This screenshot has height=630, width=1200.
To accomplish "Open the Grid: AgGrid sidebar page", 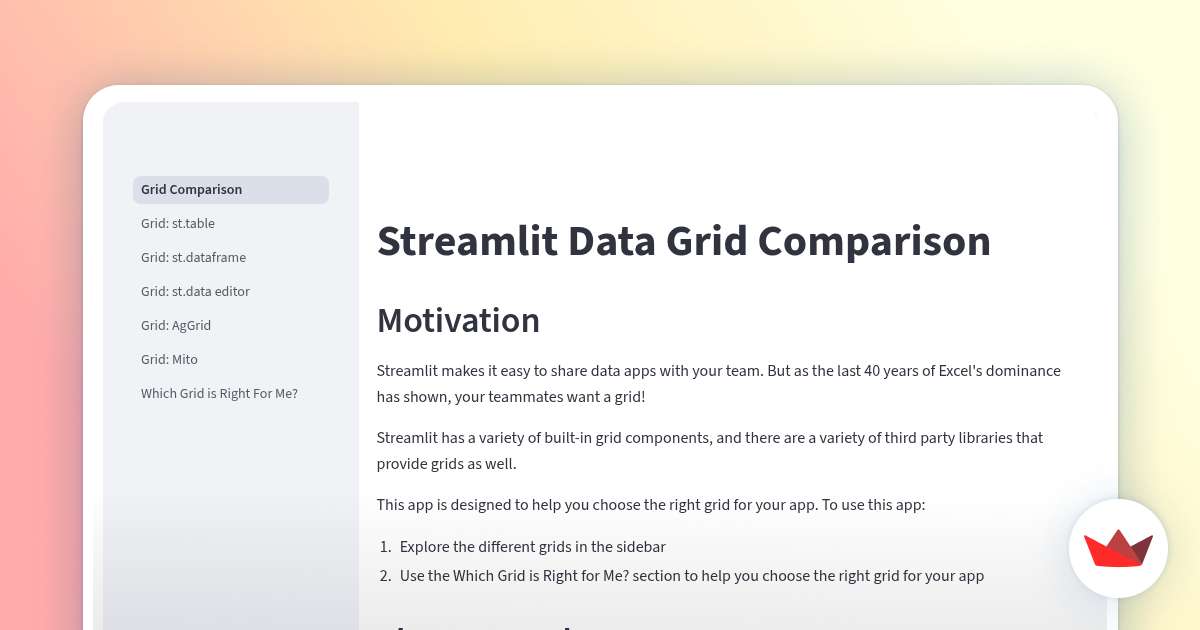I will [176, 325].
